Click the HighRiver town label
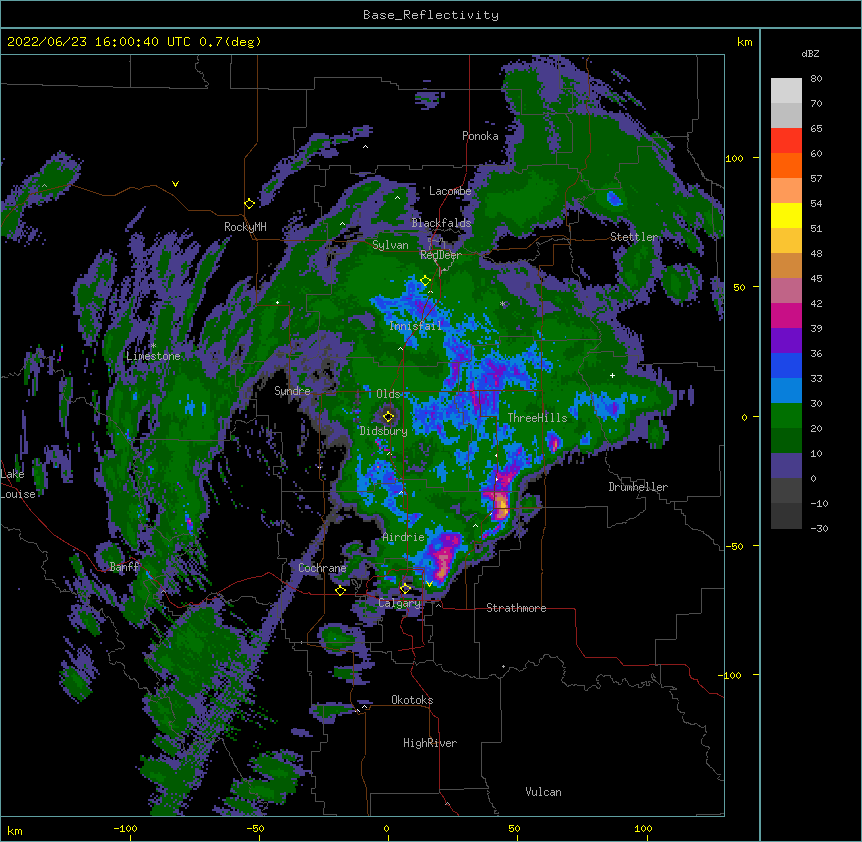 [430, 743]
